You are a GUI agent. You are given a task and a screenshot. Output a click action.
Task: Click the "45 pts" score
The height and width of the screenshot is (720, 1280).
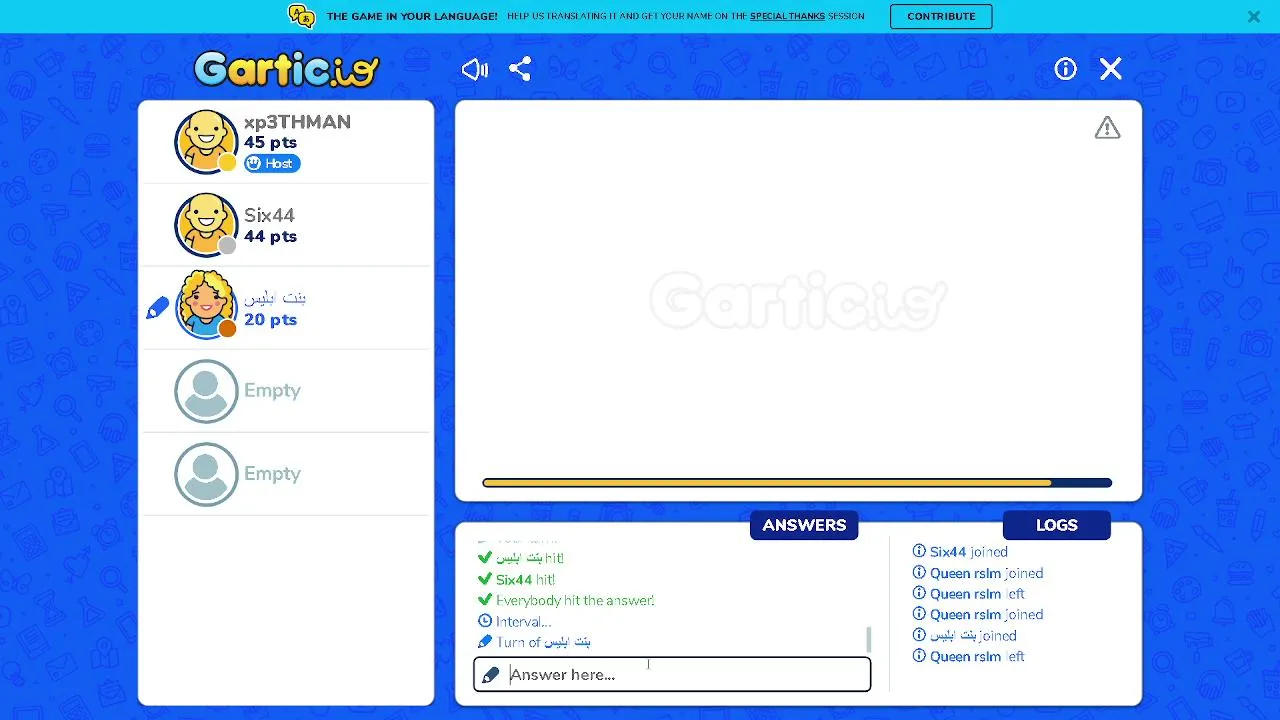click(270, 143)
